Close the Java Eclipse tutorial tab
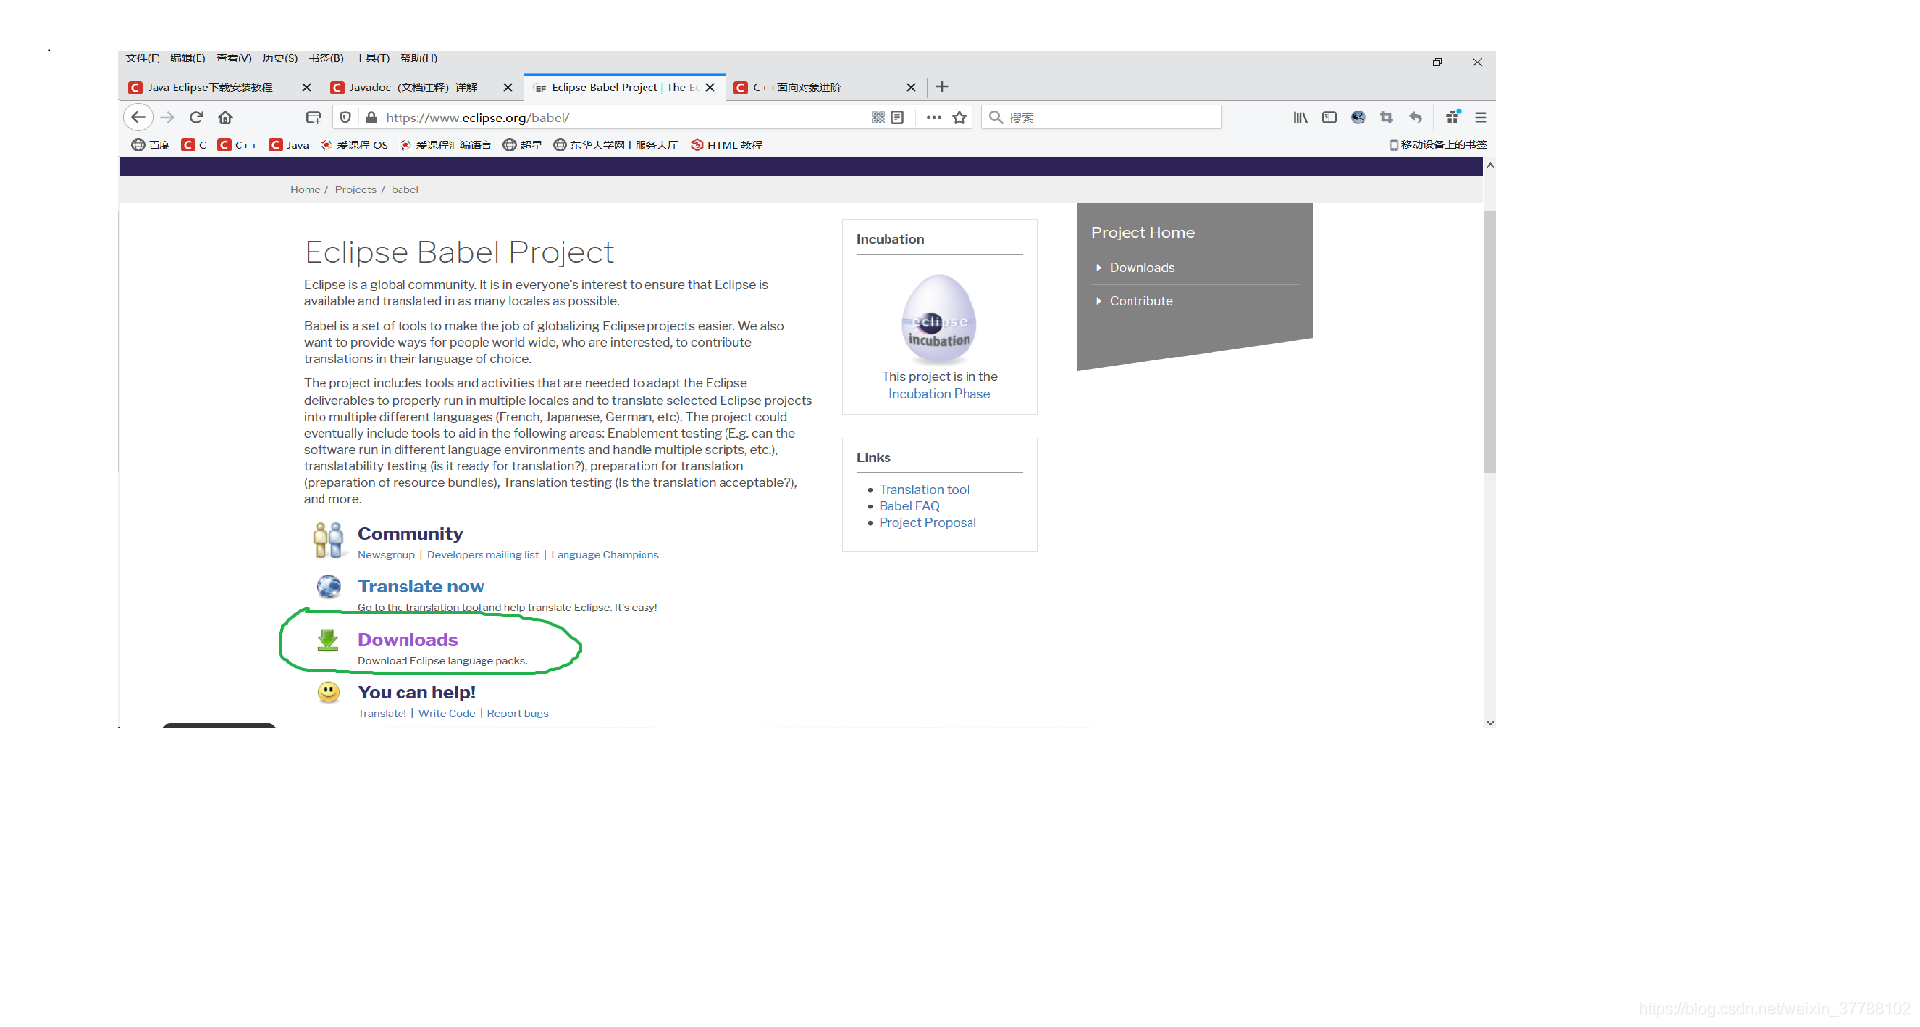 pos(306,88)
